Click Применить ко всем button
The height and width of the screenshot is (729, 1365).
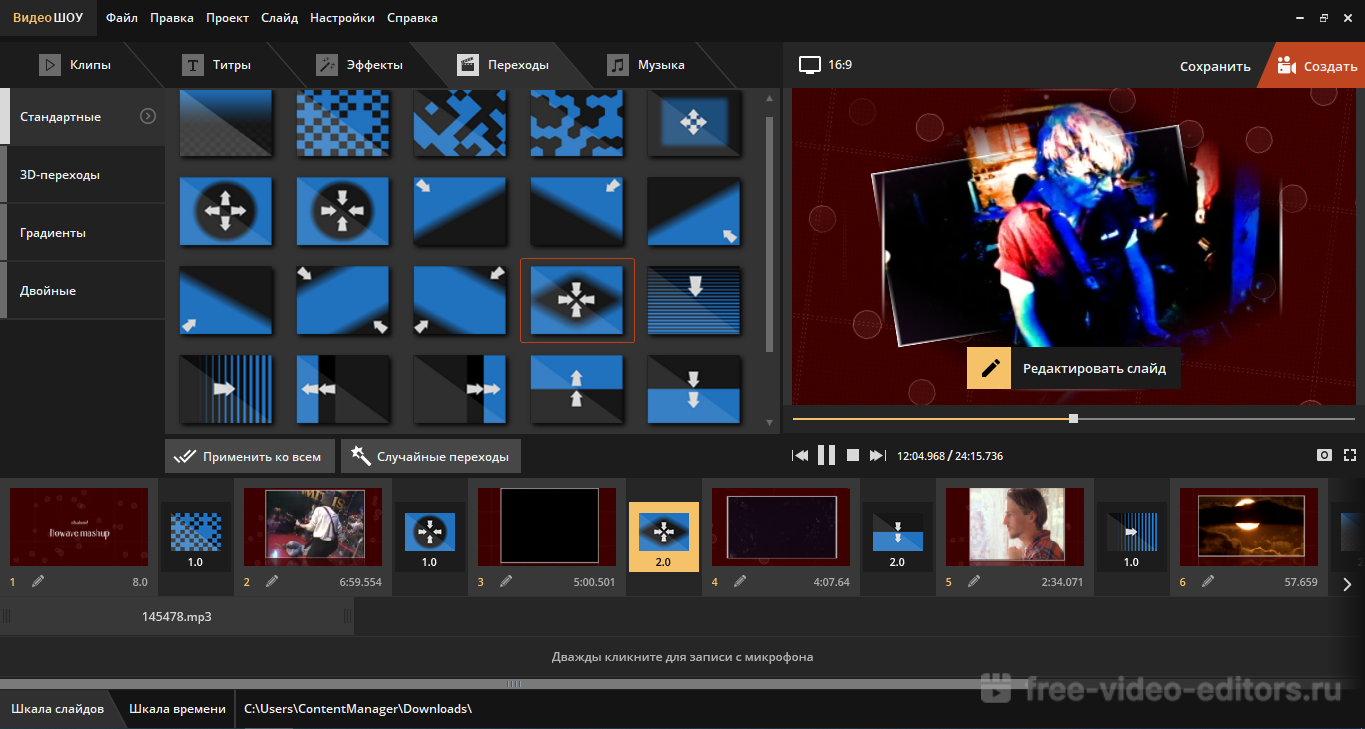click(x=249, y=456)
